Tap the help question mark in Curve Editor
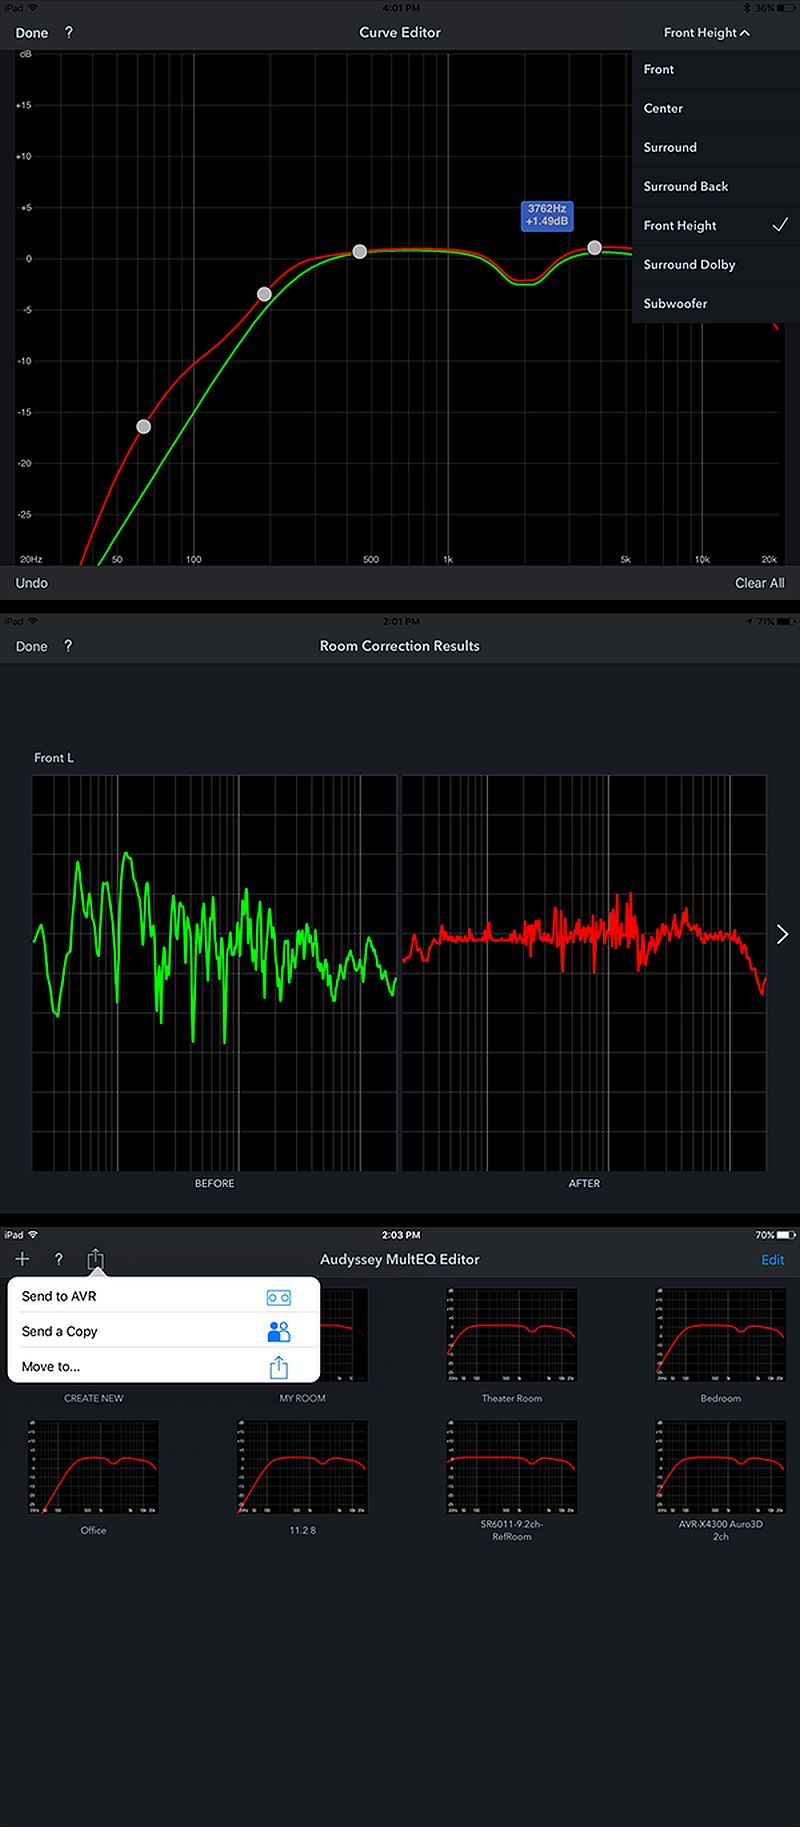Screen dimensions: 800x1827 tap(68, 32)
